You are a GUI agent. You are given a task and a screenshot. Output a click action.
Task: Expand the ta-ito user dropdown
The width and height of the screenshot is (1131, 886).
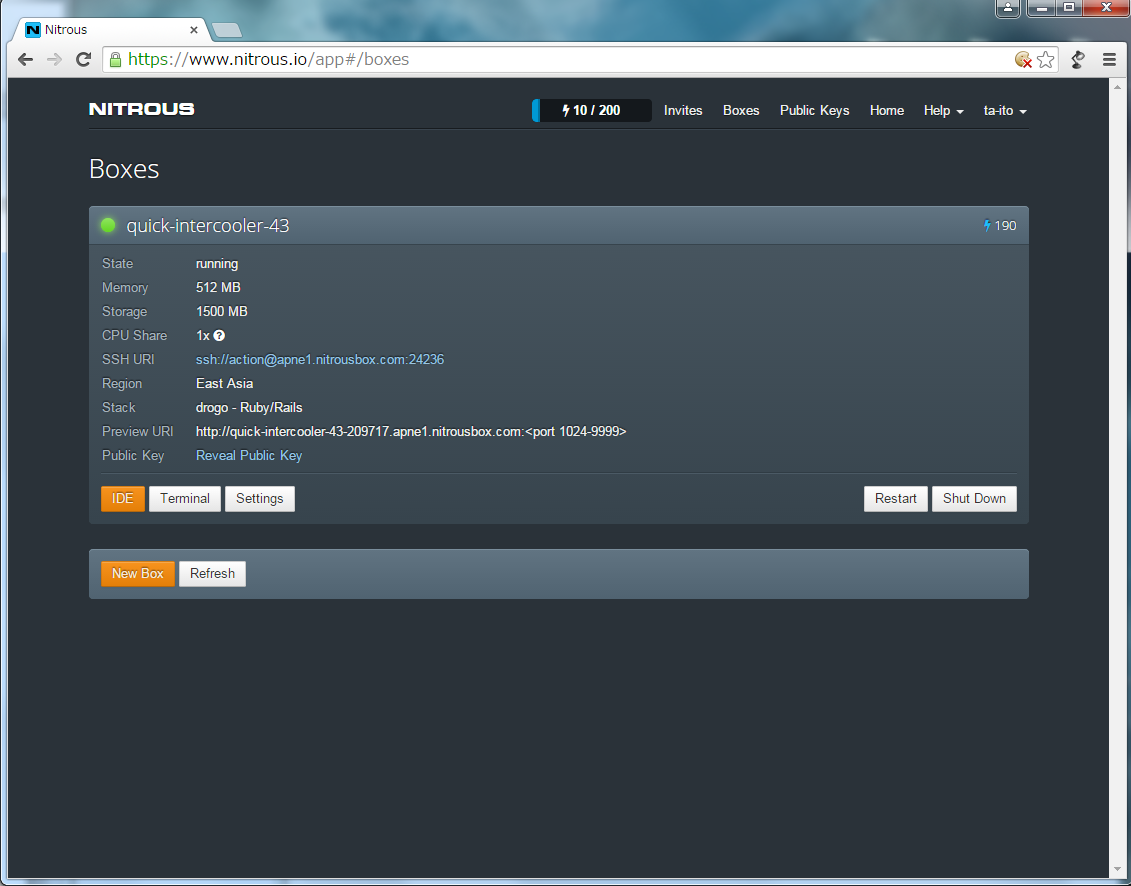[1005, 110]
